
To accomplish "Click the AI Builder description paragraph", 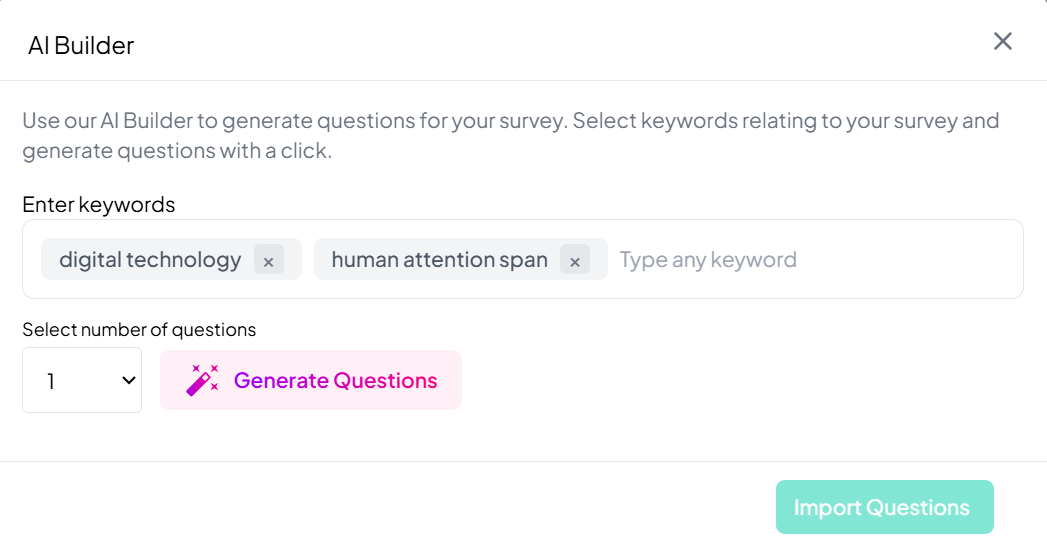I will pyautogui.click(x=510, y=136).
